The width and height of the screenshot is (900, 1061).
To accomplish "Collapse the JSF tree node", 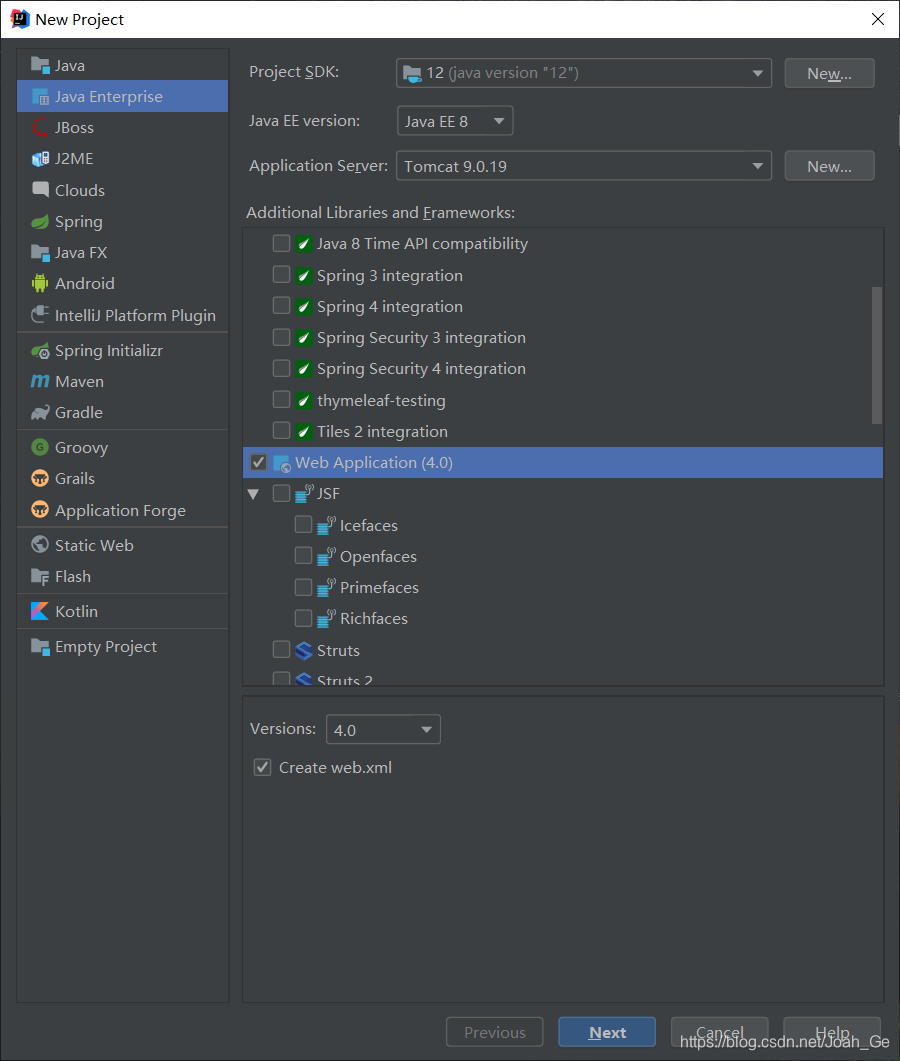I will (x=254, y=494).
